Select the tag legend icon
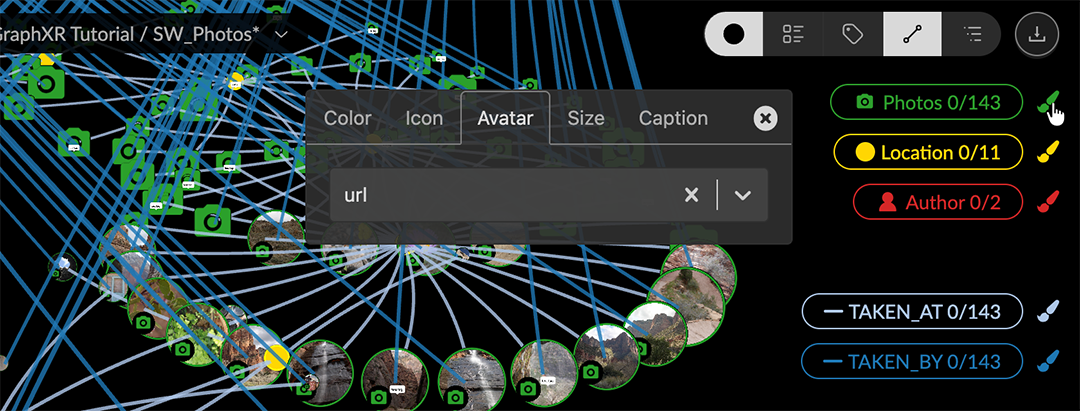Image resolution: width=1080 pixels, height=411 pixels. click(852, 34)
